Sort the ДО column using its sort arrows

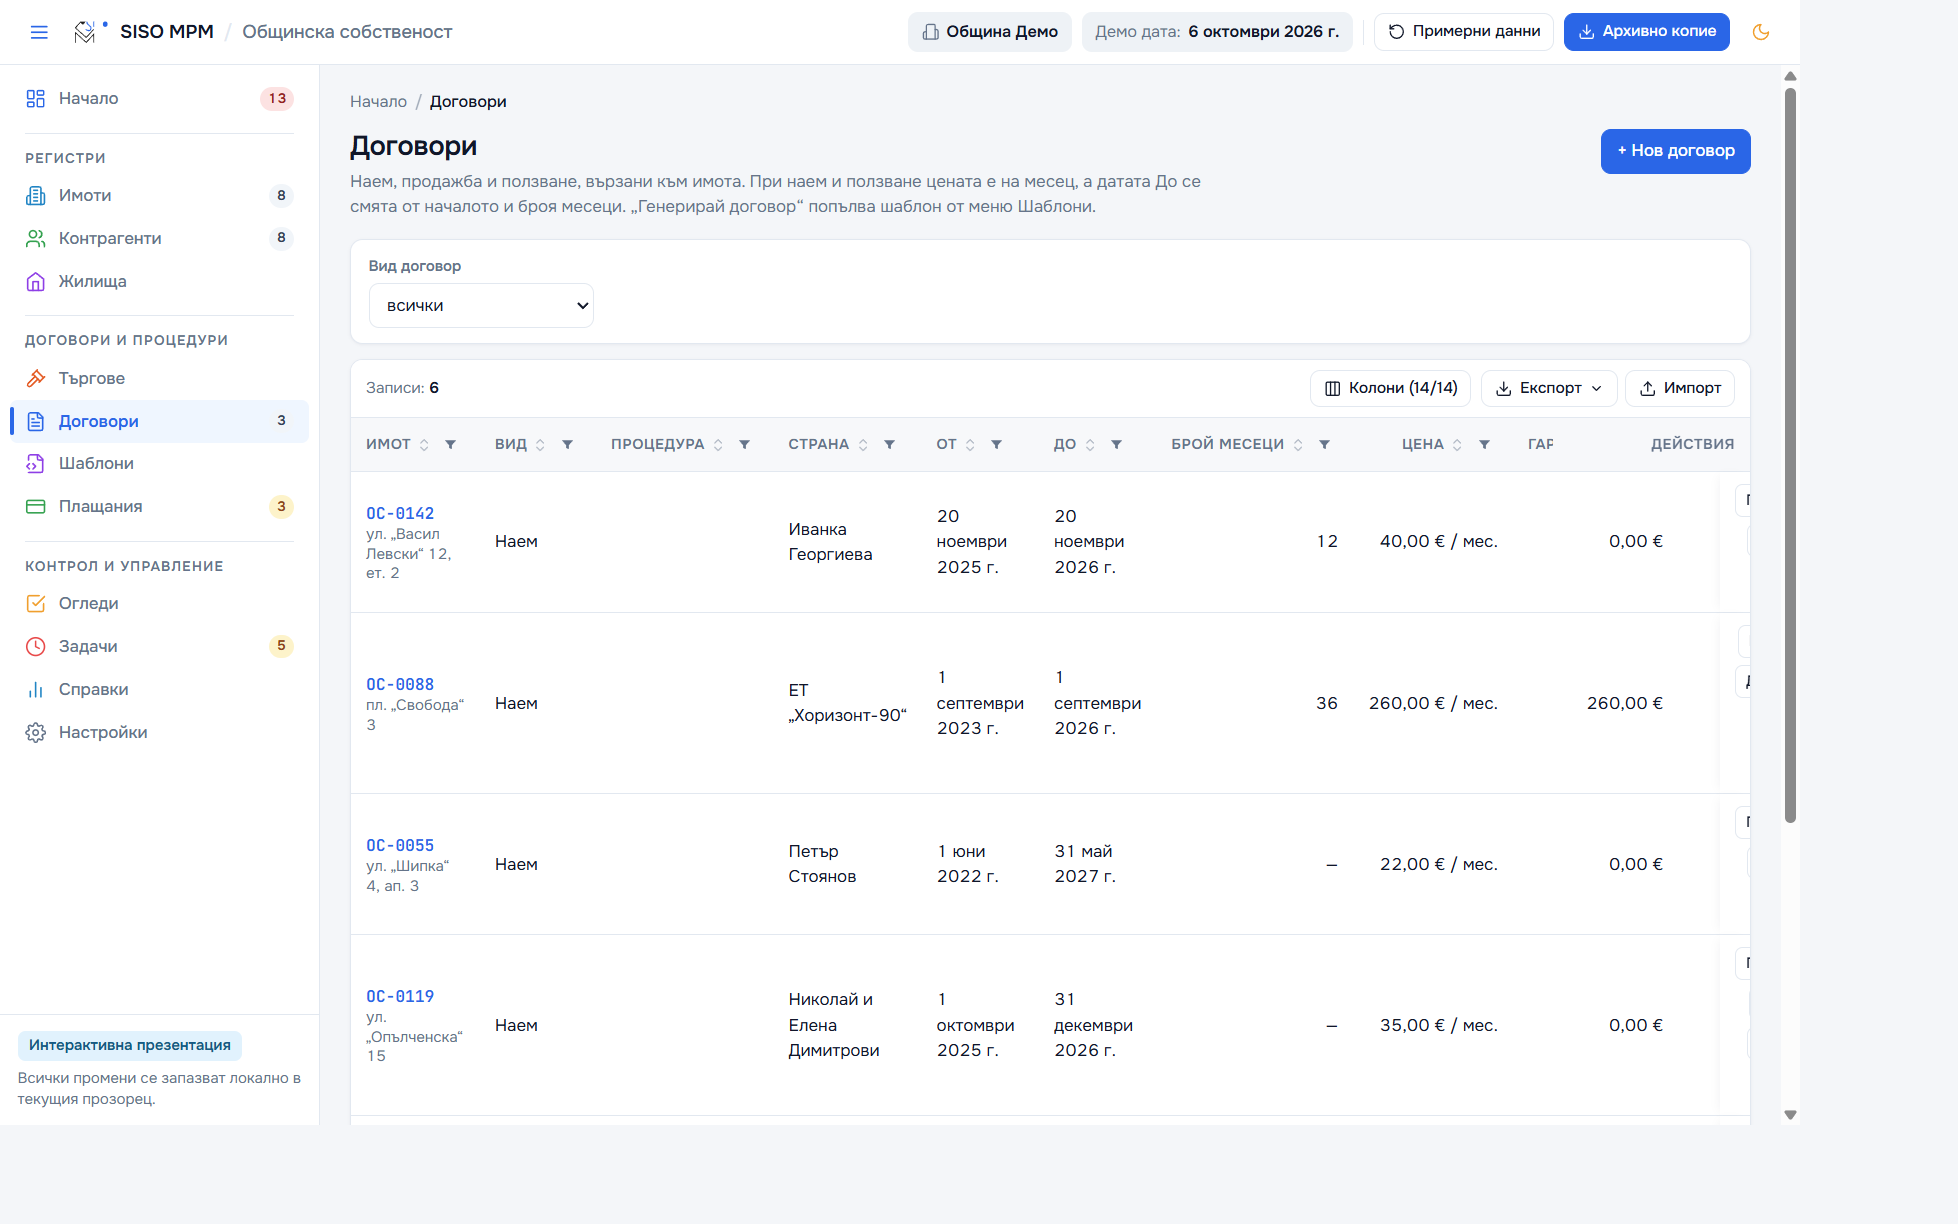point(1090,445)
